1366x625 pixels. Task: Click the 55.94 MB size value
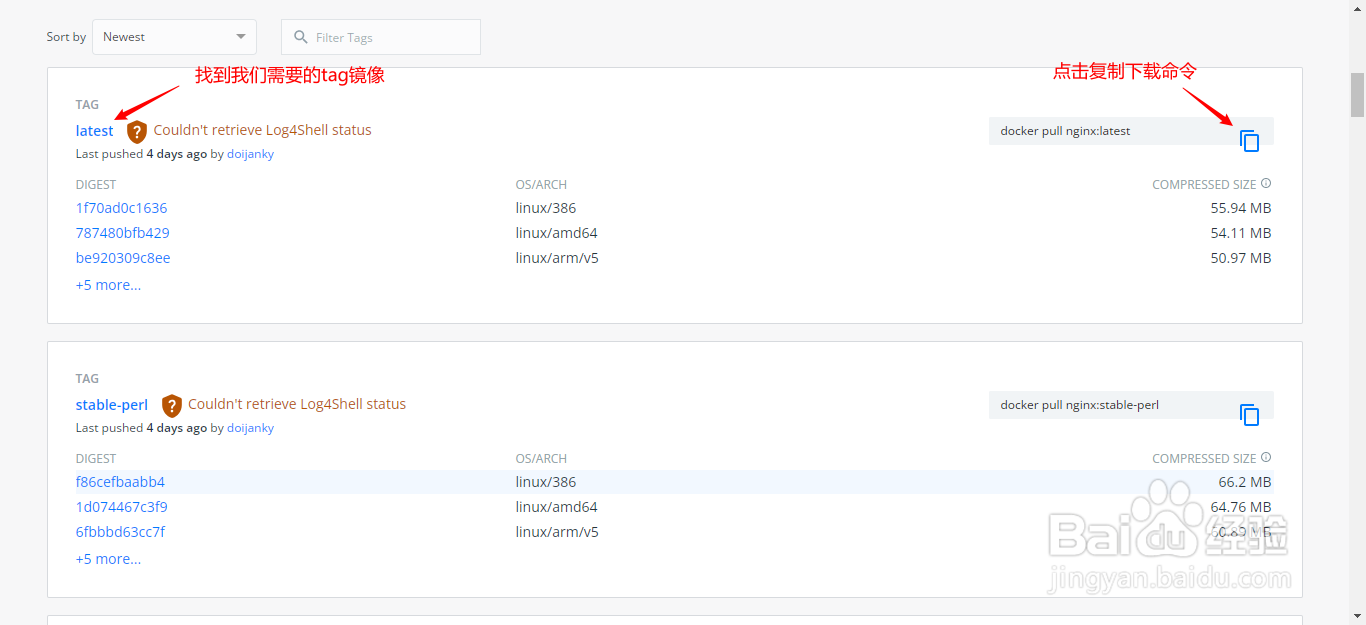(1241, 208)
